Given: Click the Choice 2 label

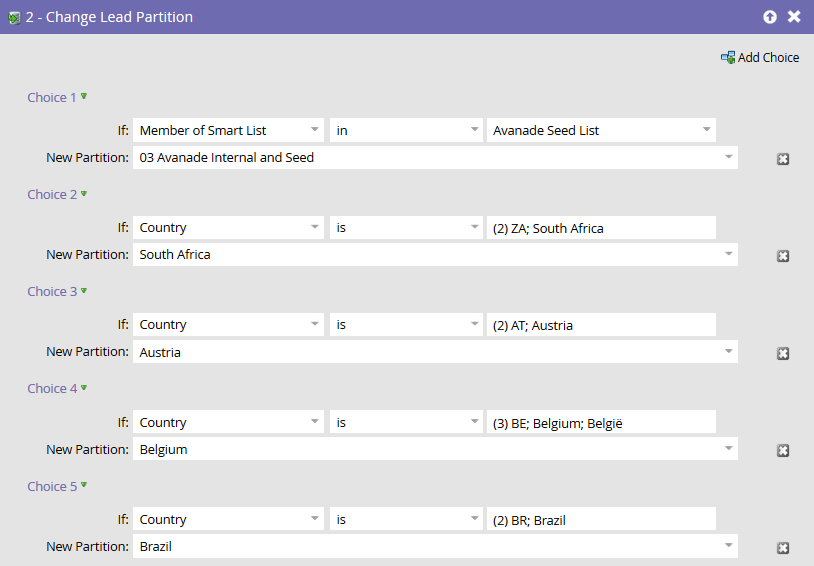Looking at the screenshot, I should coord(51,195).
